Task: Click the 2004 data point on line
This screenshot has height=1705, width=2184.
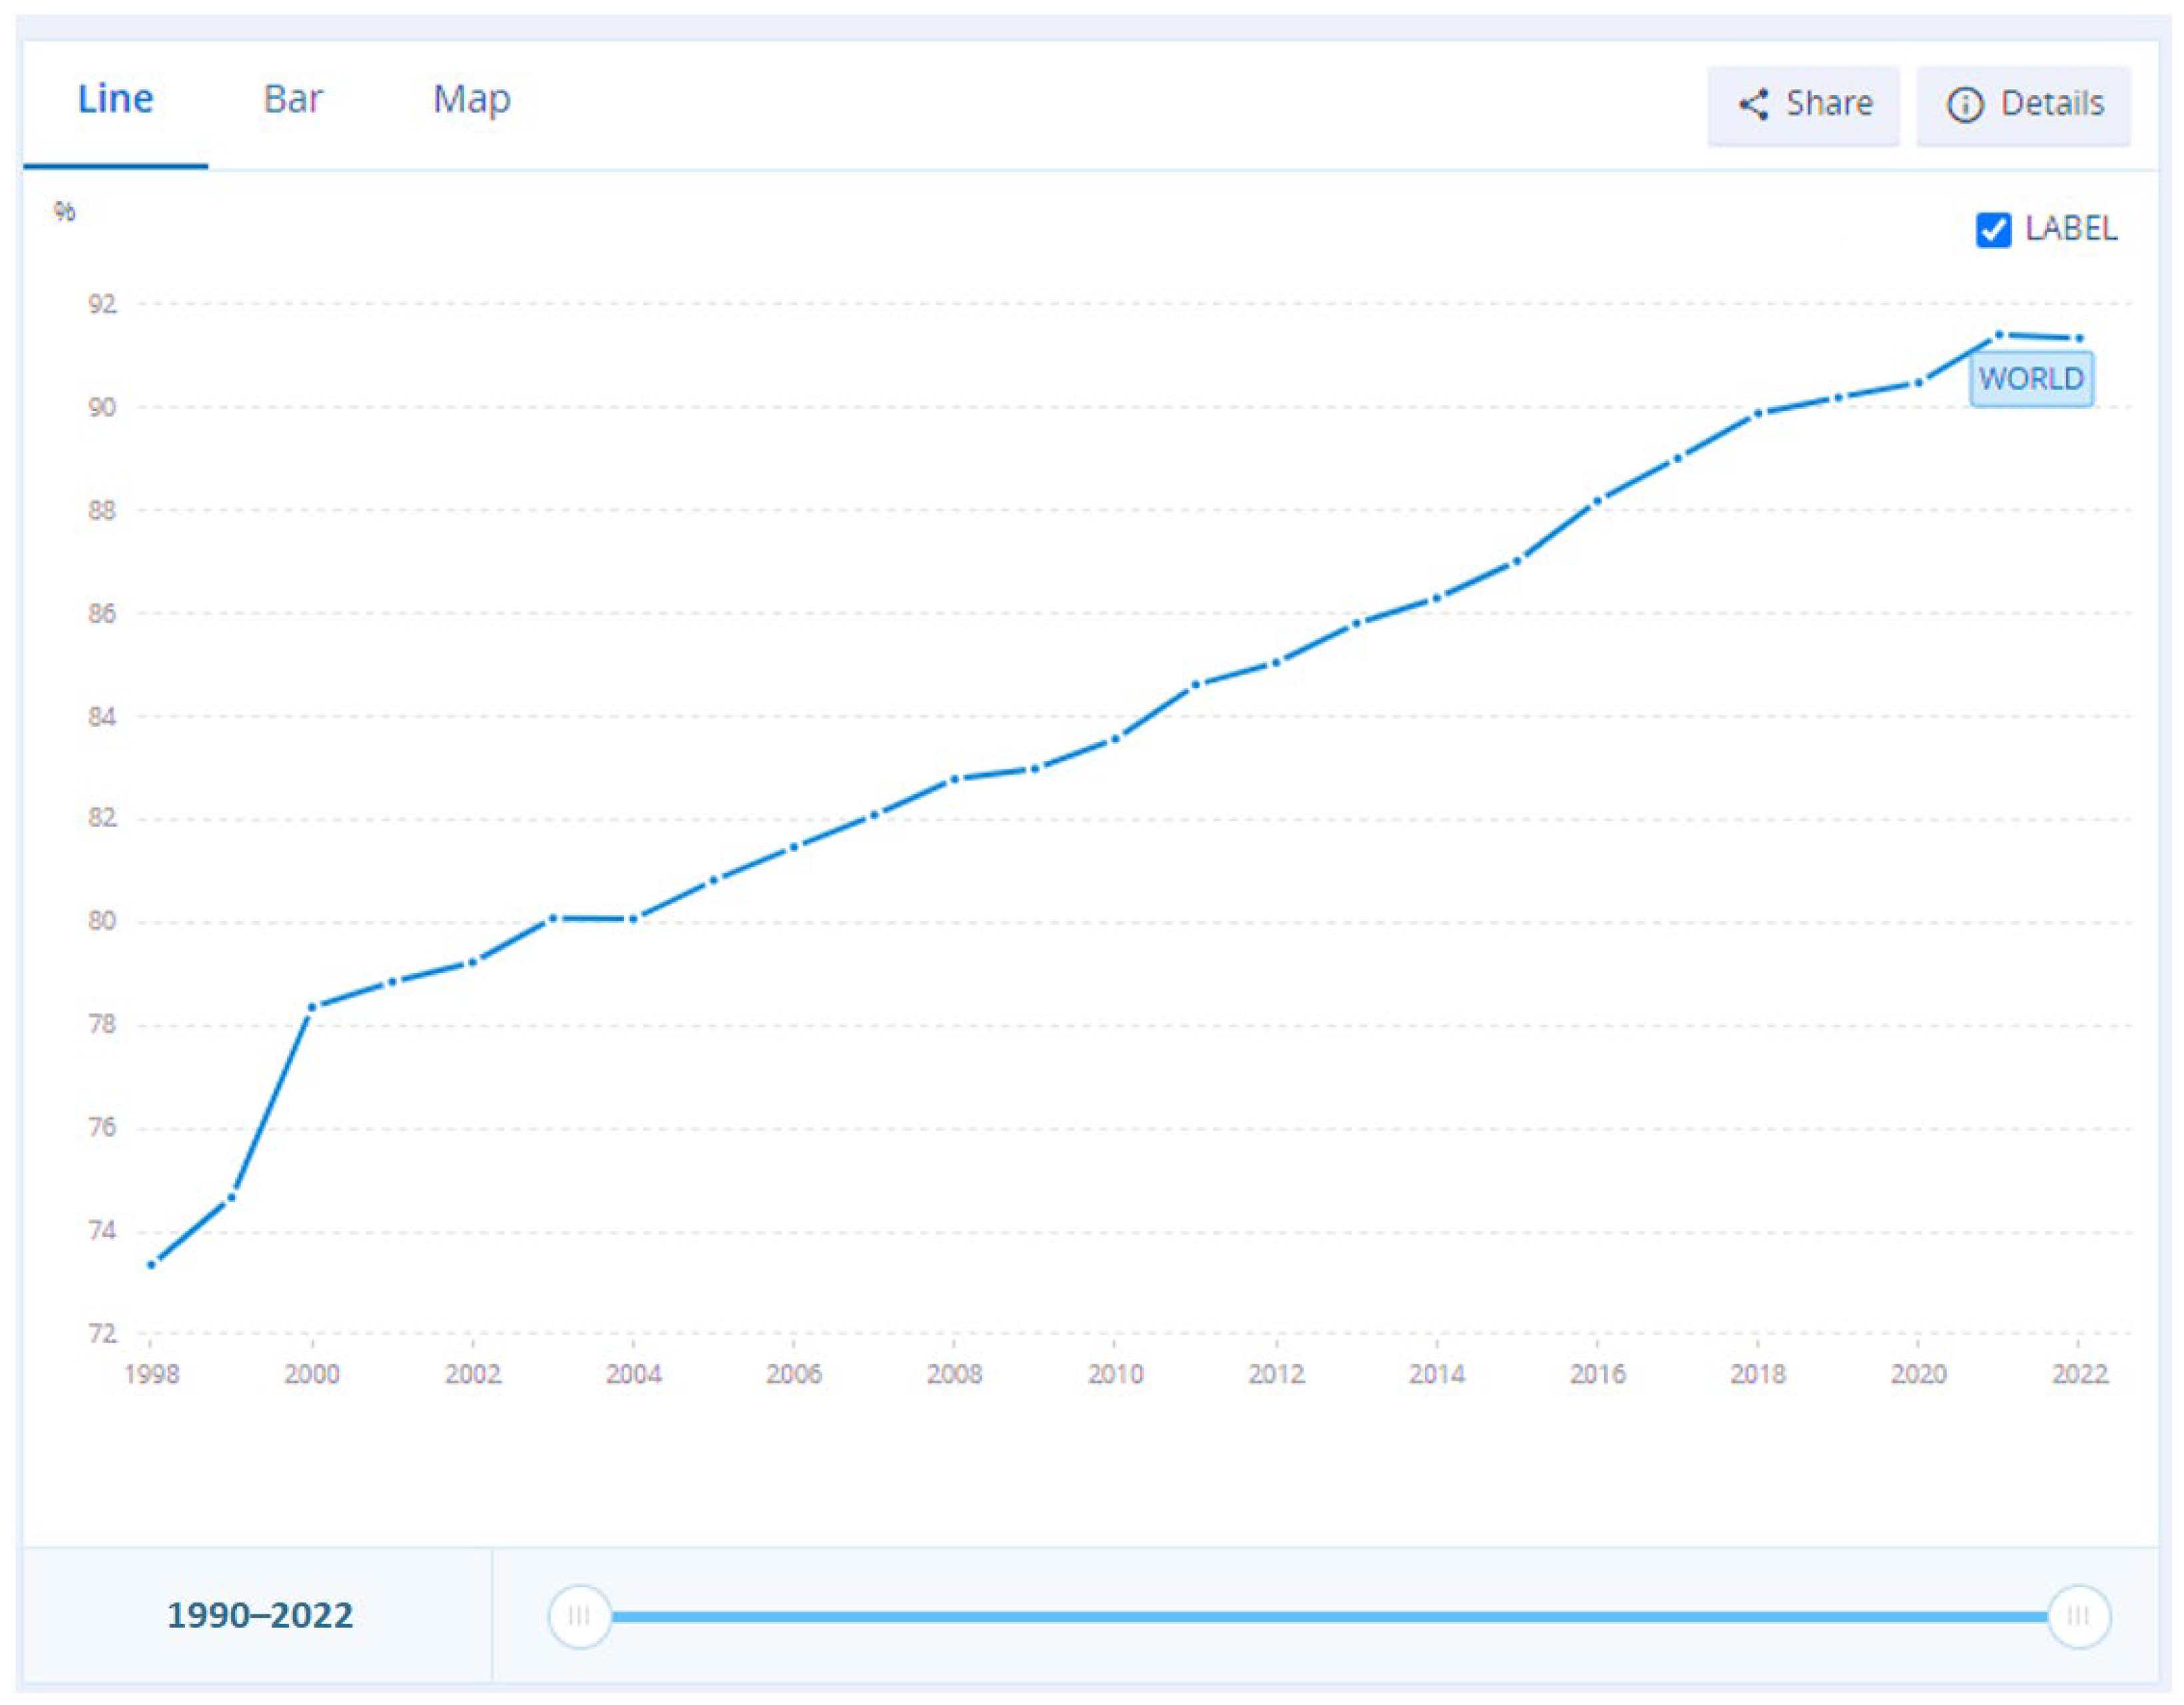Action: [634, 918]
